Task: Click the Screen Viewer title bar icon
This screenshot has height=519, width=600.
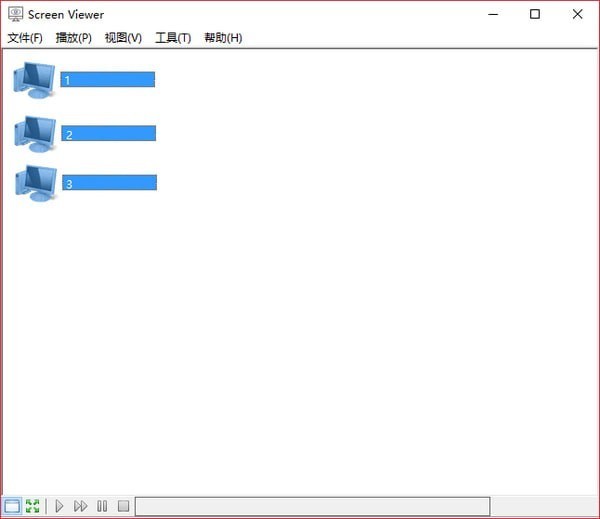Action: coord(15,14)
